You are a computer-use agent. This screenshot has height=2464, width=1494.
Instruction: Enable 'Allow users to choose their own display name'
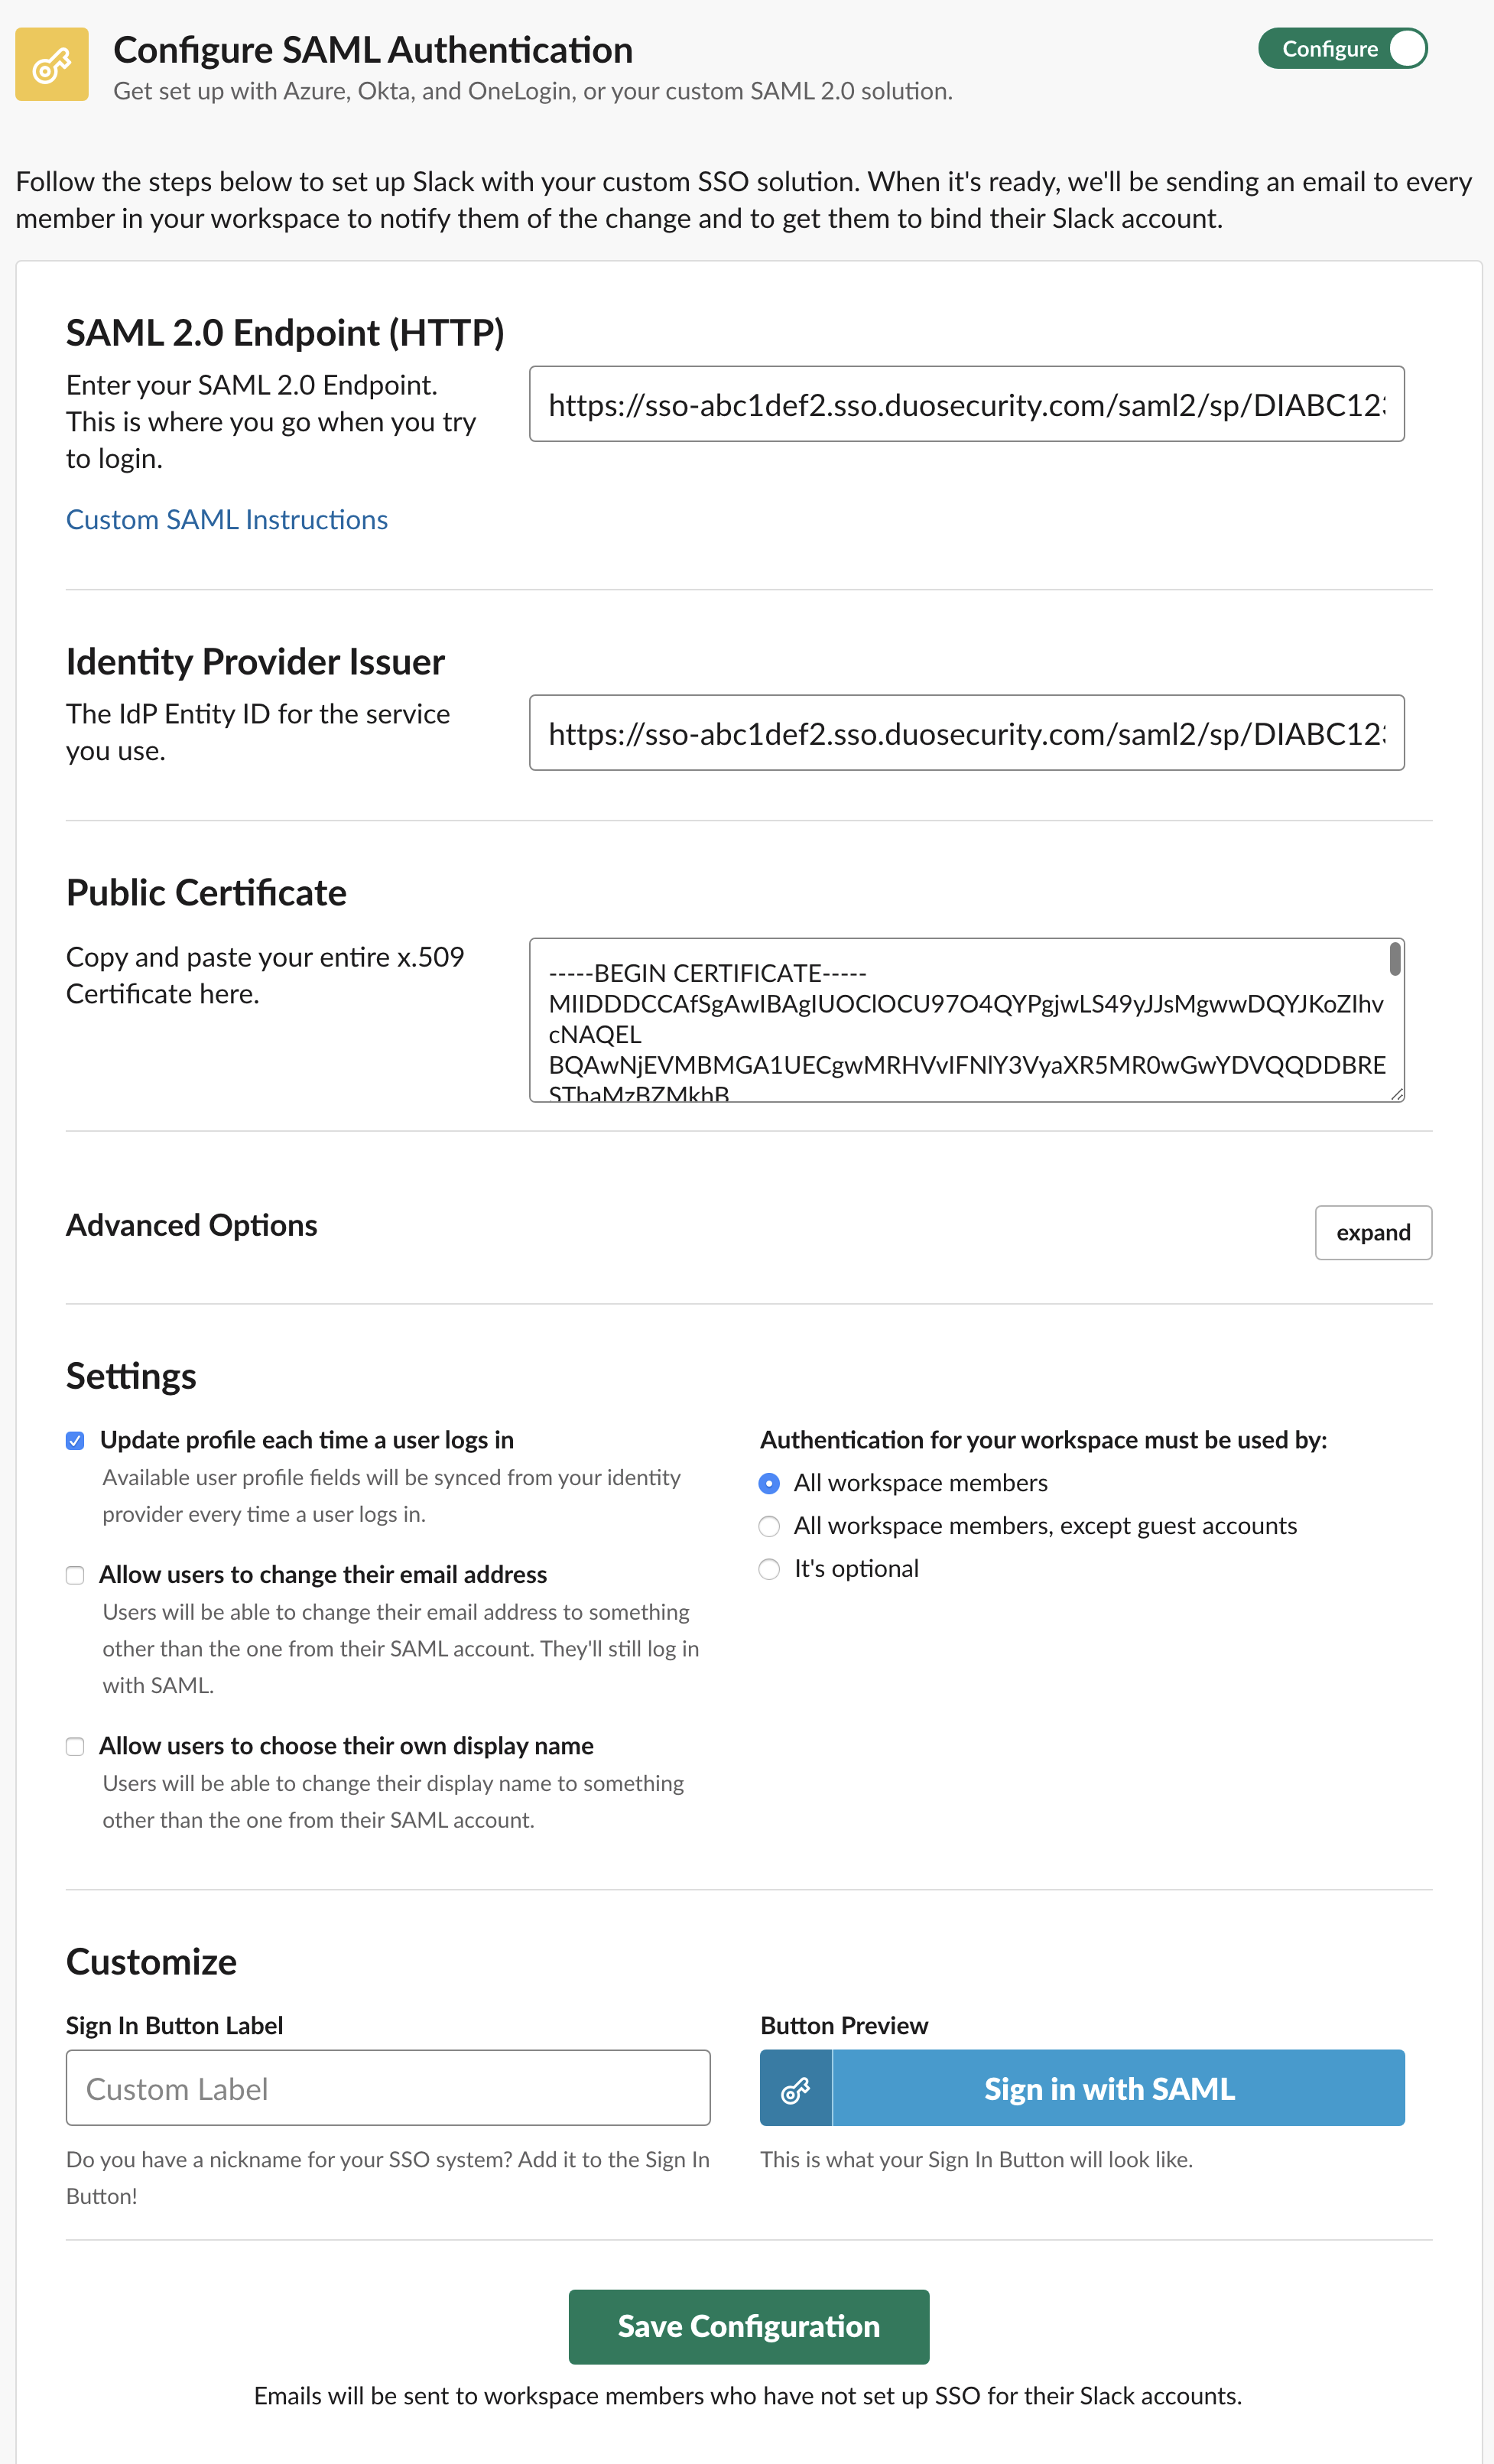[x=75, y=1746]
